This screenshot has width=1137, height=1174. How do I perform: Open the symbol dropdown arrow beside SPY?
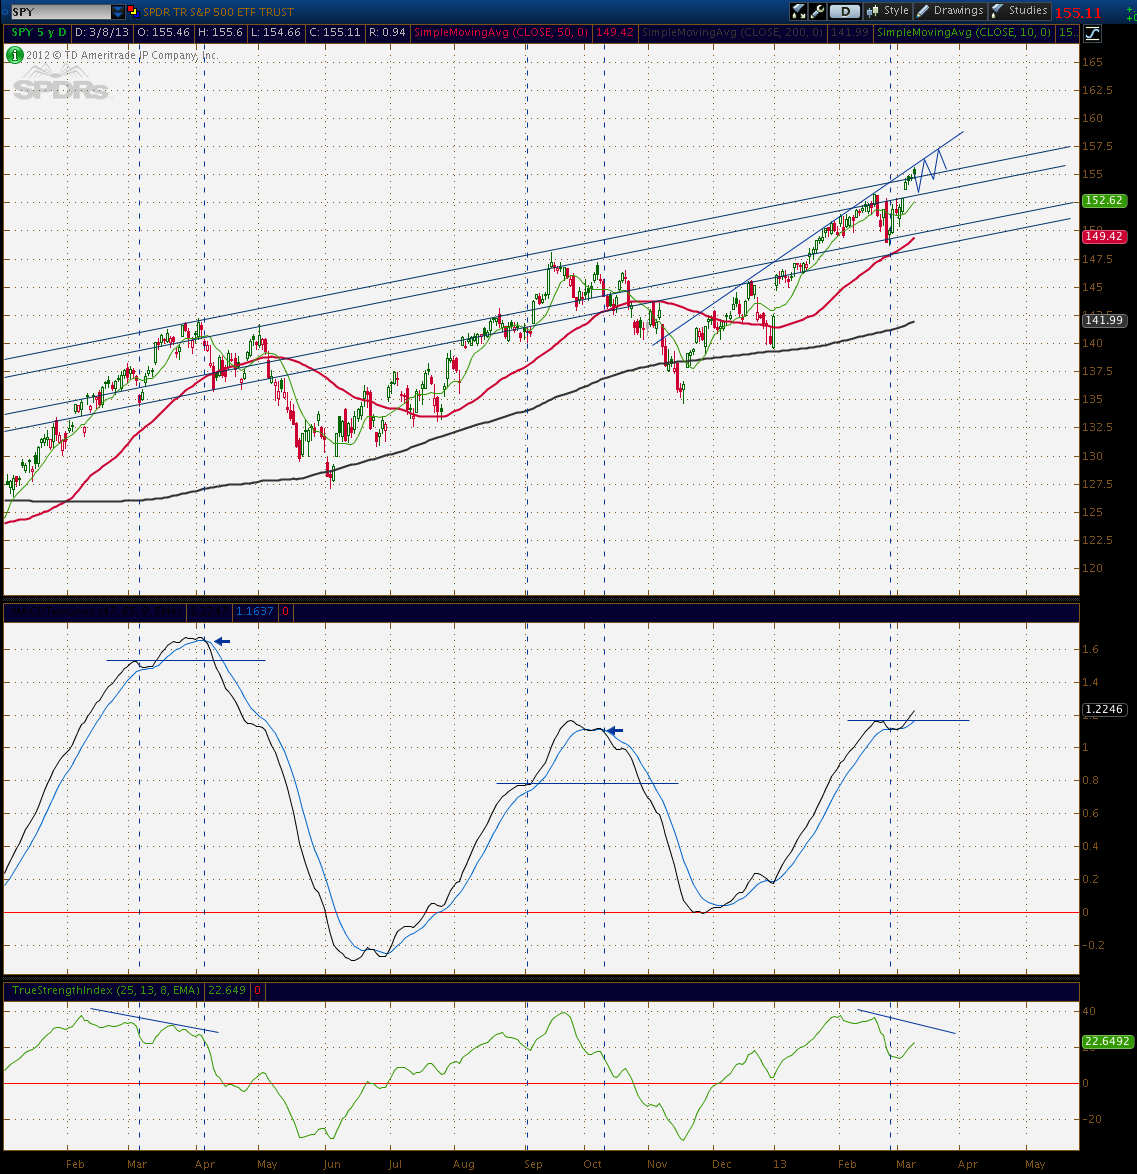(x=118, y=12)
